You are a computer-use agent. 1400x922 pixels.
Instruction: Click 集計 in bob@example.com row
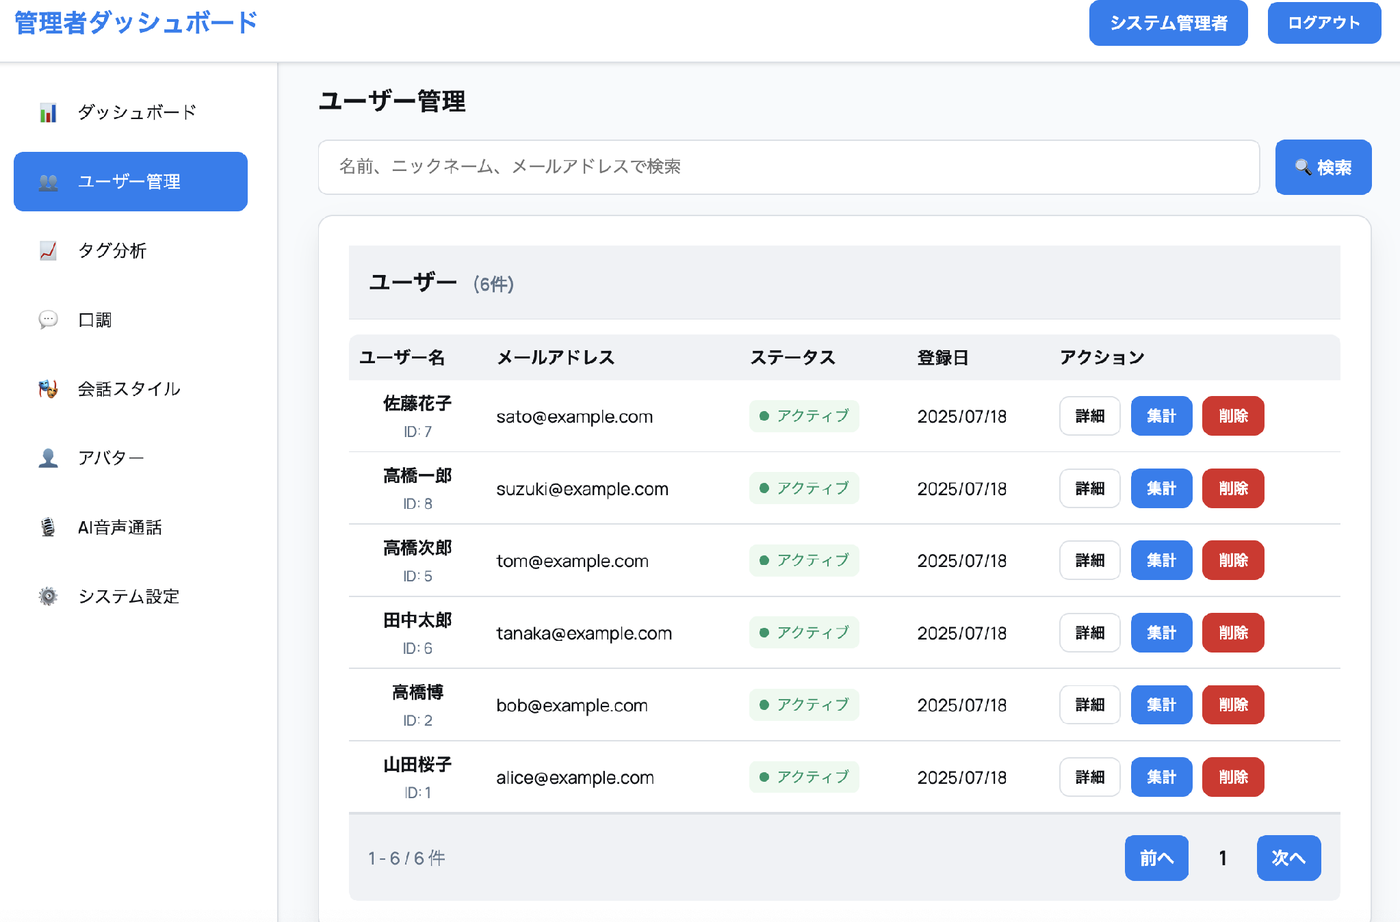pyautogui.click(x=1161, y=705)
